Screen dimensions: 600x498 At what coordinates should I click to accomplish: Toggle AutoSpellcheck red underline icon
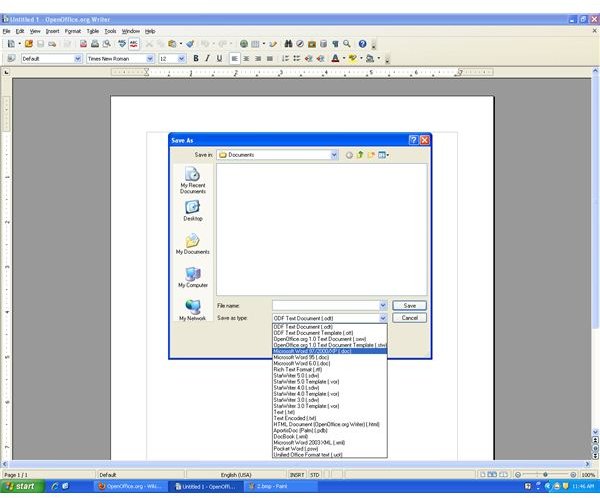pos(134,44)
